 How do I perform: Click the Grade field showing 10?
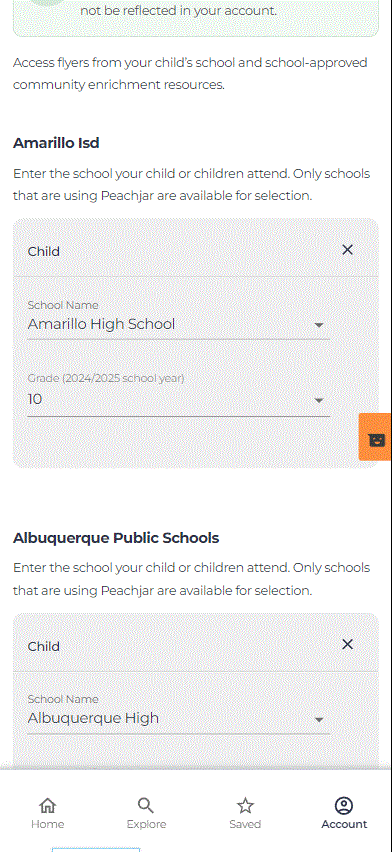tap(178, 395)
